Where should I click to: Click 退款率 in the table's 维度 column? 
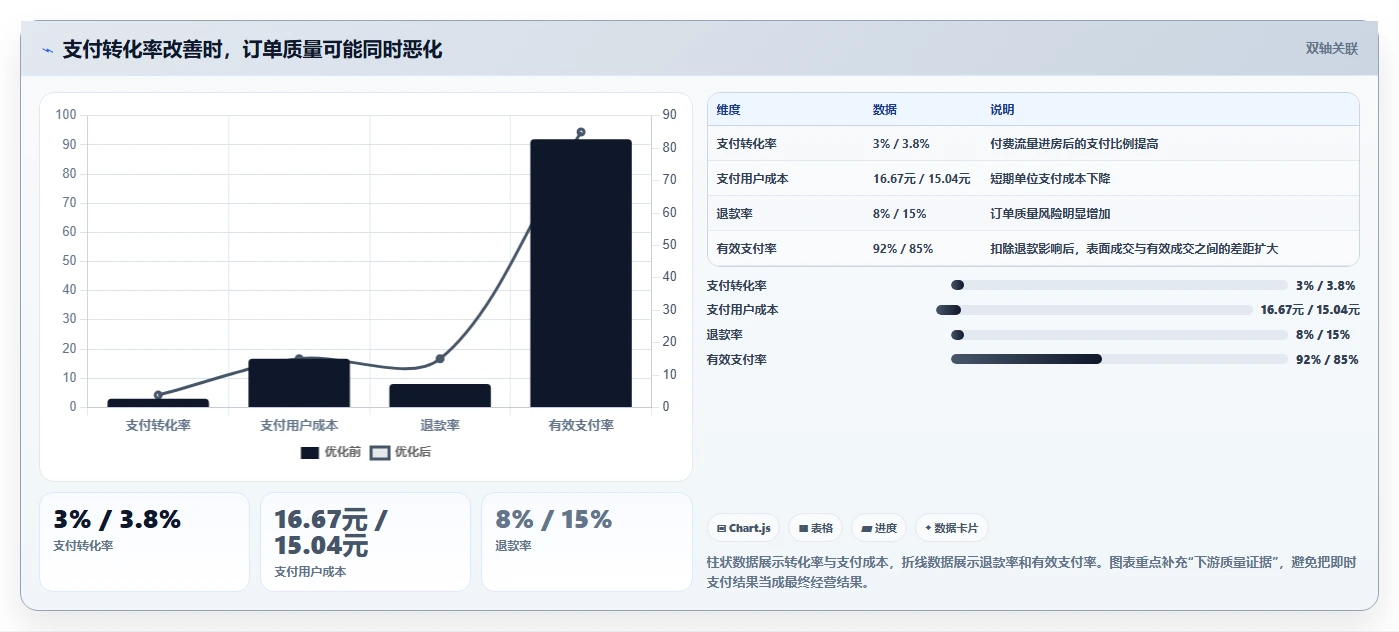tap(734, 214)
